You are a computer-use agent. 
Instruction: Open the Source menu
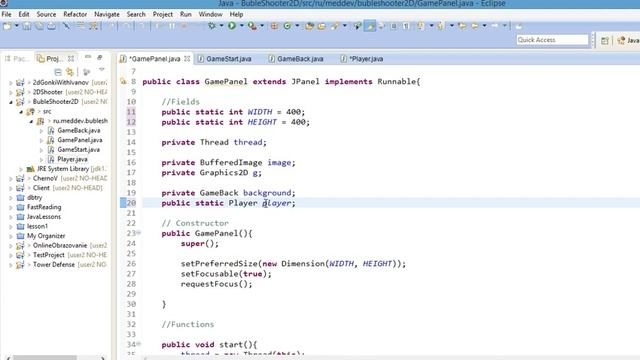pyautogui.click(x=46, y=14)
